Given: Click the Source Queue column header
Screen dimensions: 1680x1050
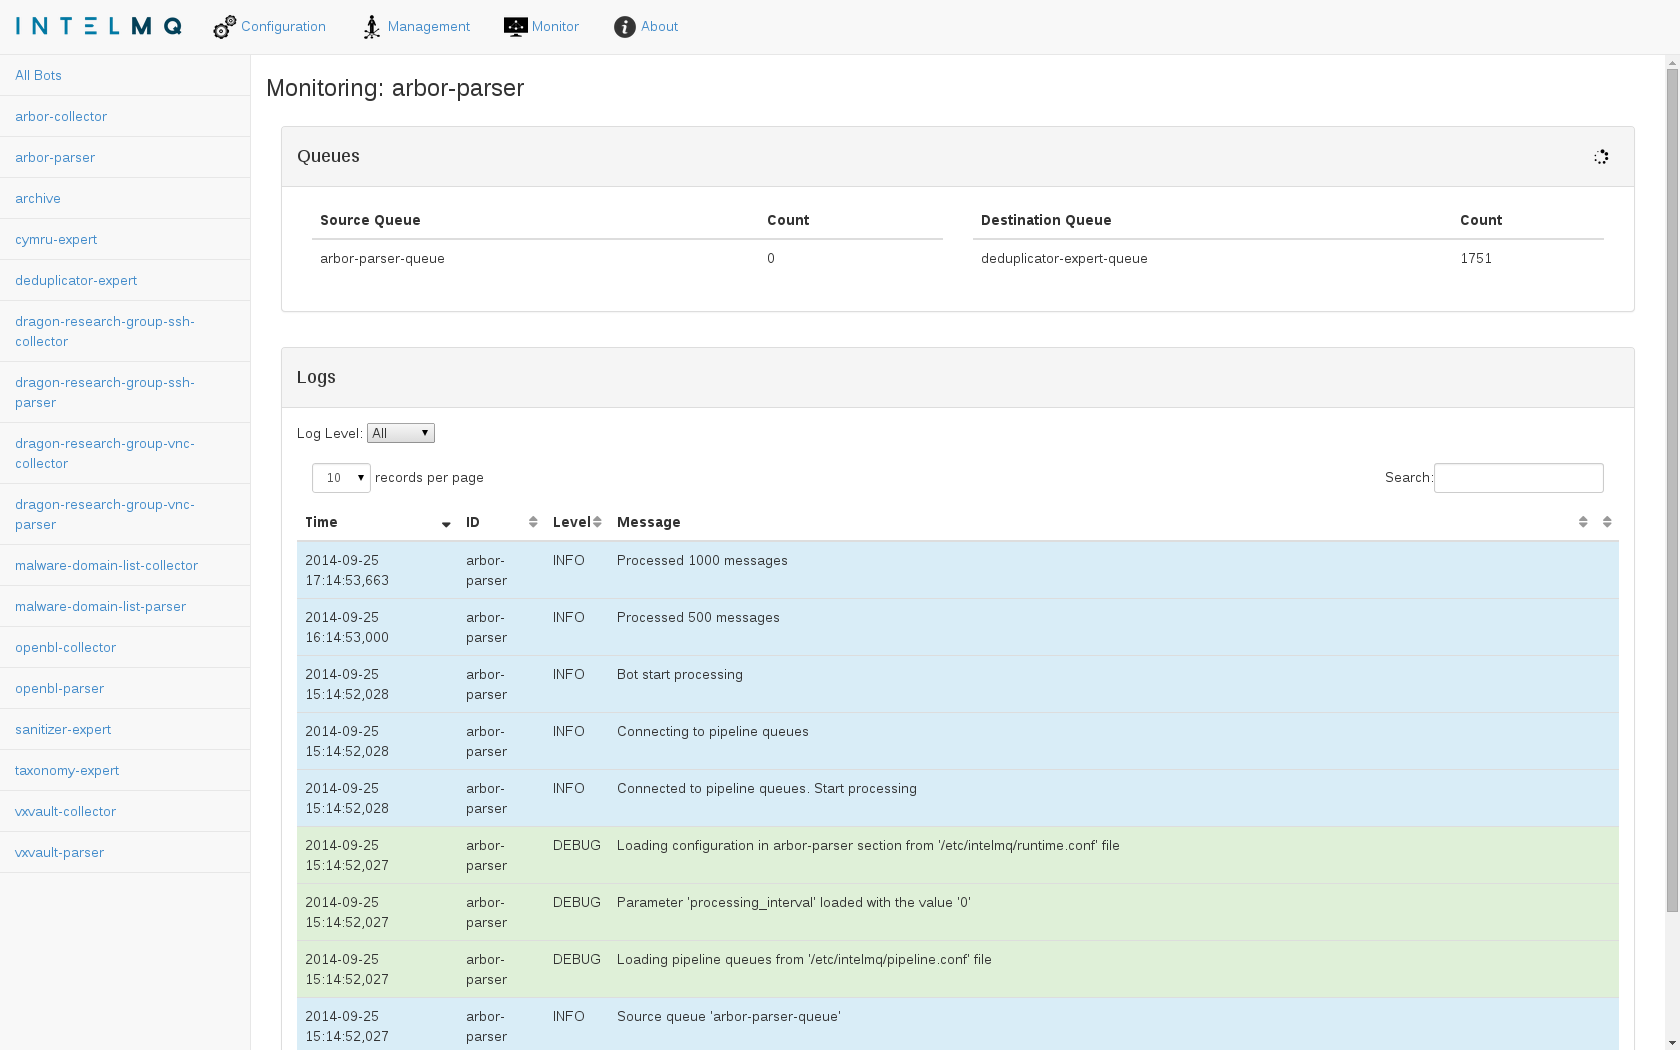Looking at the screenshot, I should 370,220.
